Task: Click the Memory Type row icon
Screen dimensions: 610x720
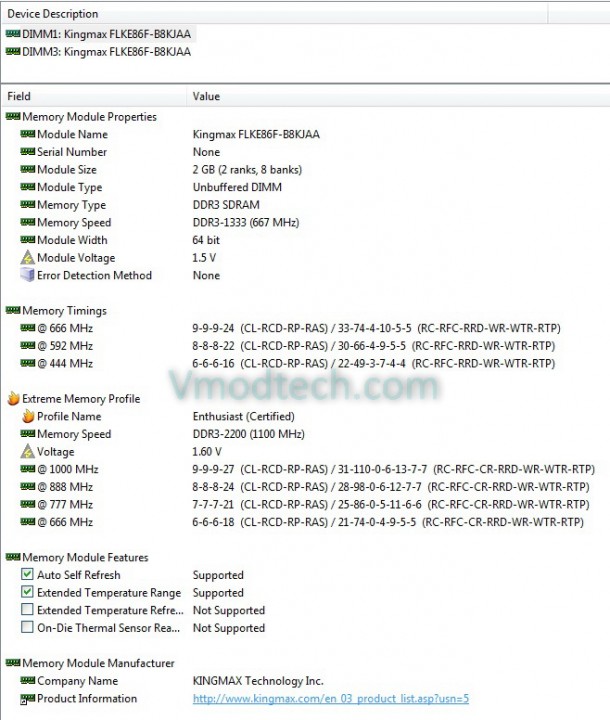Action: (28, 204)
